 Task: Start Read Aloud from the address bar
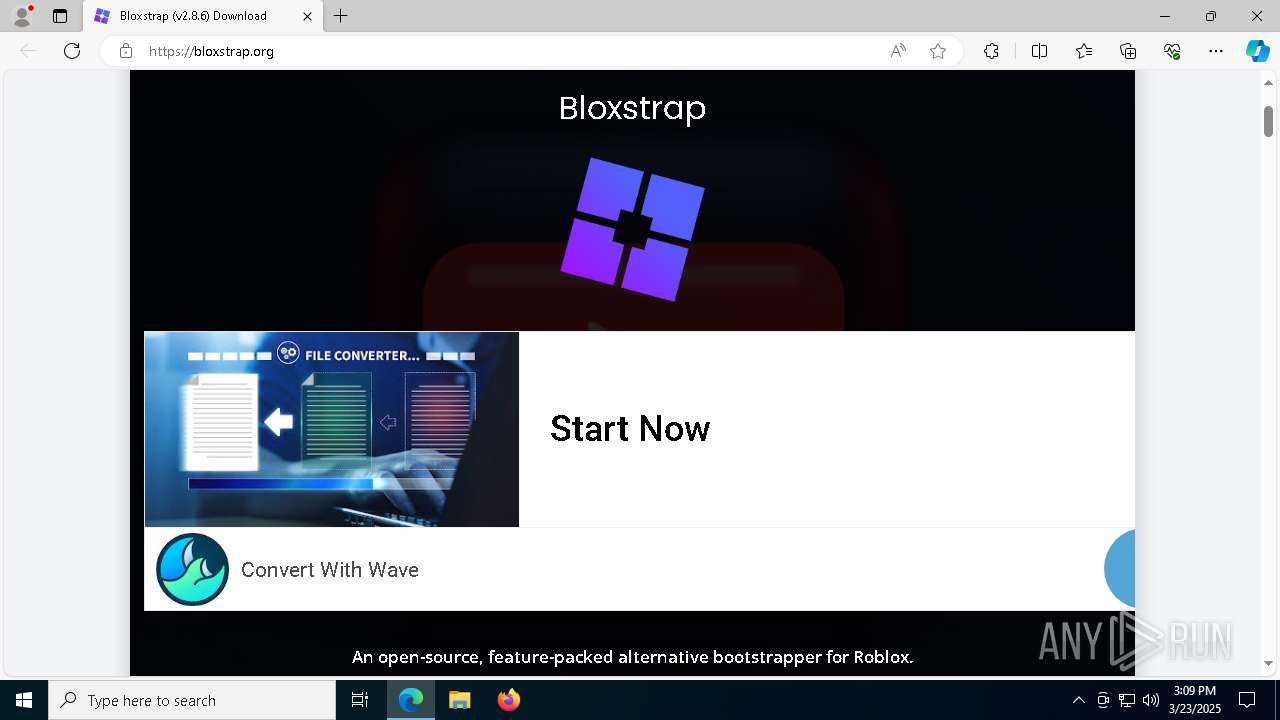click(x=898, y=51)
